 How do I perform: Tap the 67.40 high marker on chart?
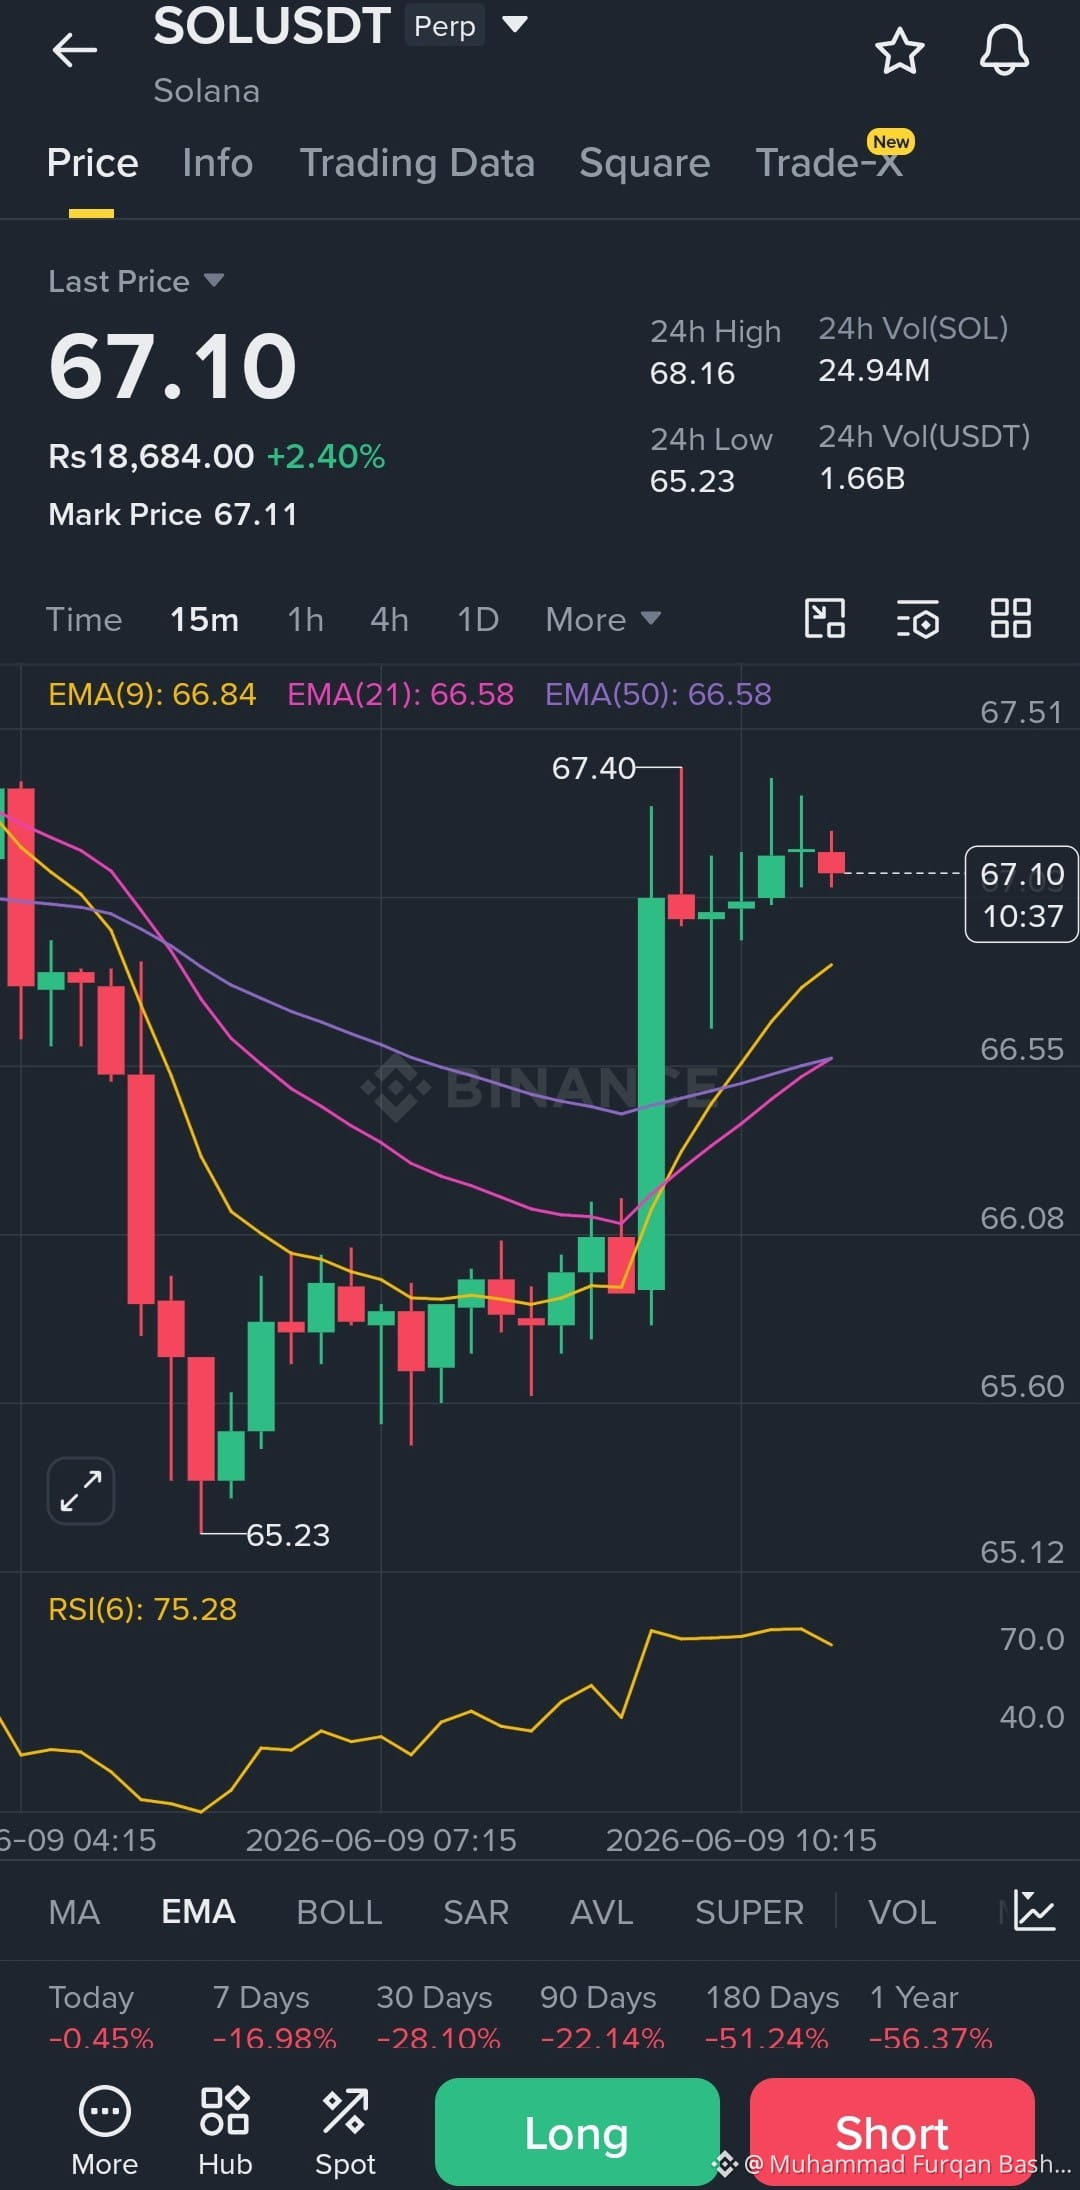pyautogui.click(x=593, y=768)
